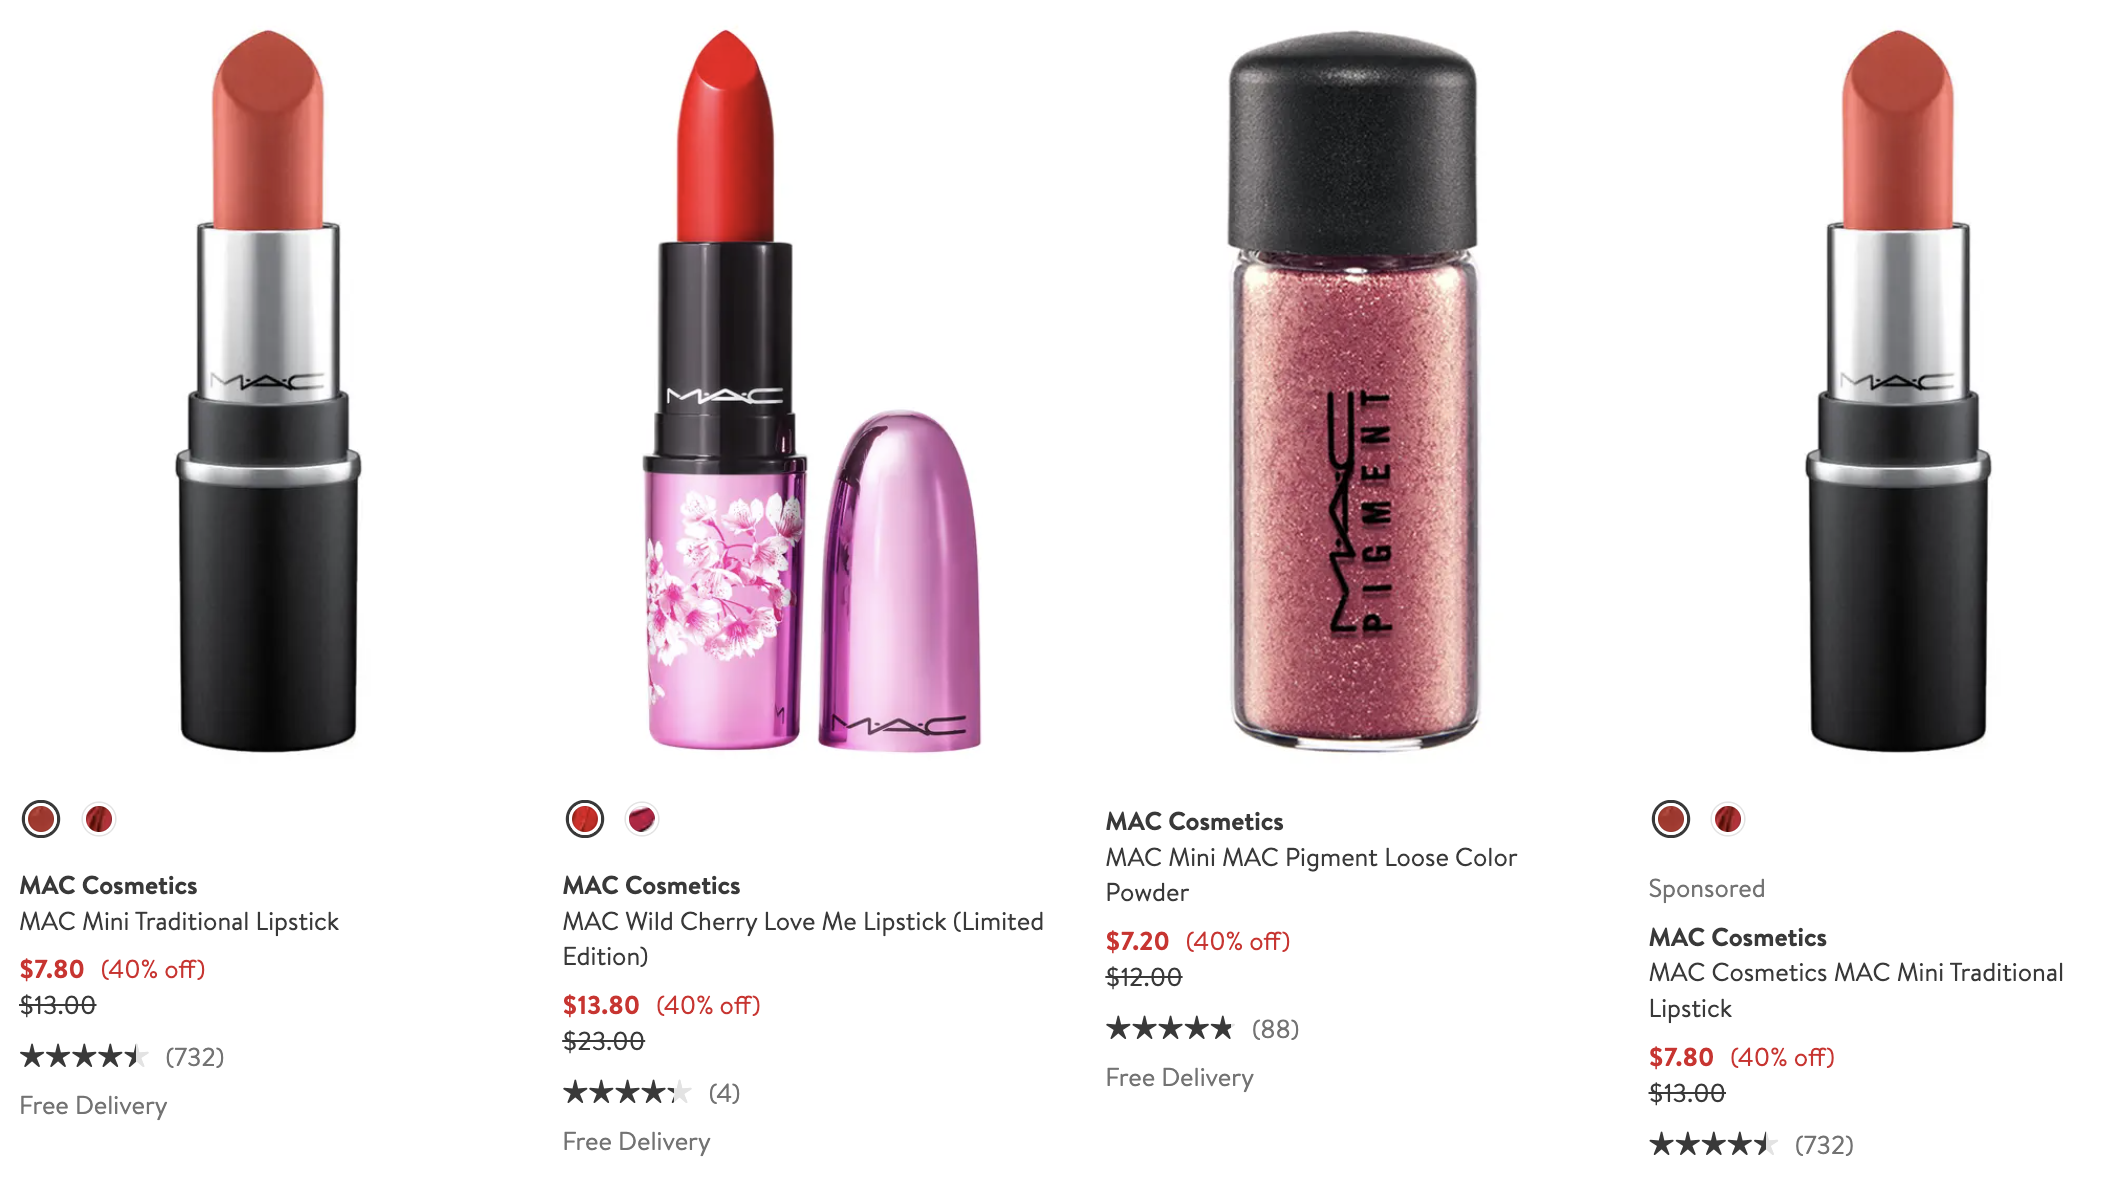View star rating of the sponsored lipstick
The image size is (2120, 1178).
click(x=1751, y=1144)
